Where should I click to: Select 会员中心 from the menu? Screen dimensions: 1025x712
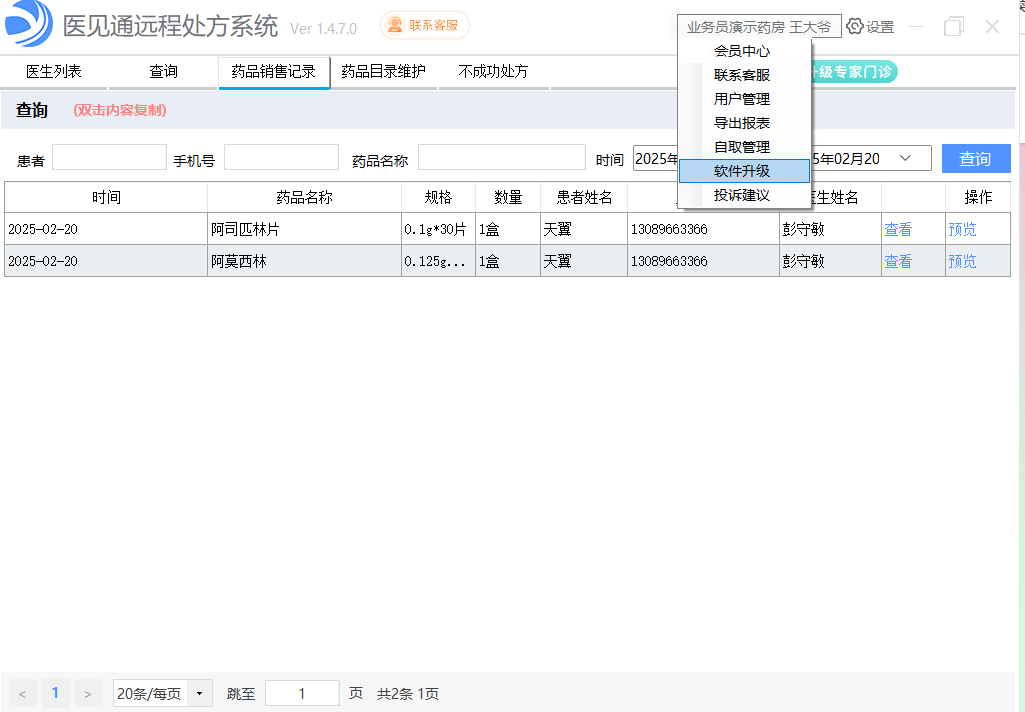pos(743,51)
